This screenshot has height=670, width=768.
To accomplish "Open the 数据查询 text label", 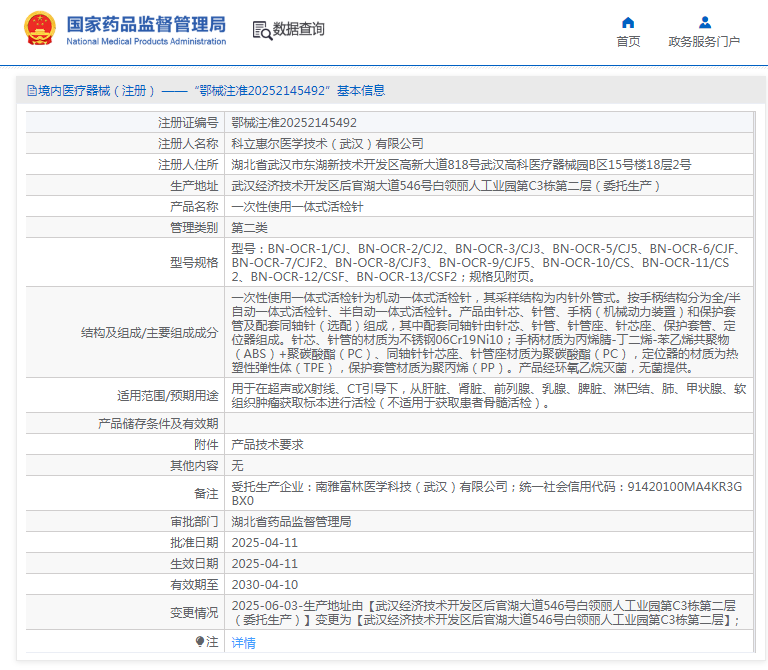I will point(299,30).
